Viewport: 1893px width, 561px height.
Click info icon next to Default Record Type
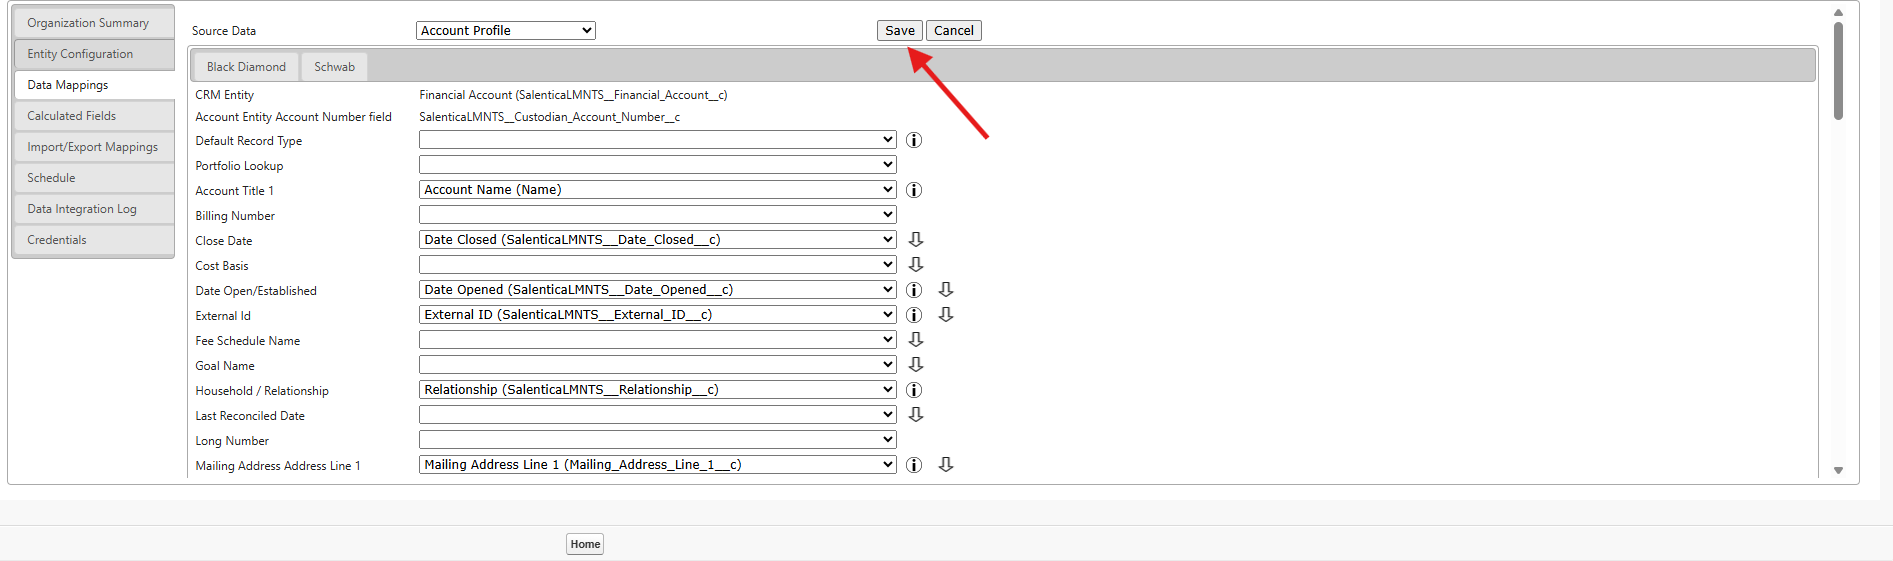point(913,140)
